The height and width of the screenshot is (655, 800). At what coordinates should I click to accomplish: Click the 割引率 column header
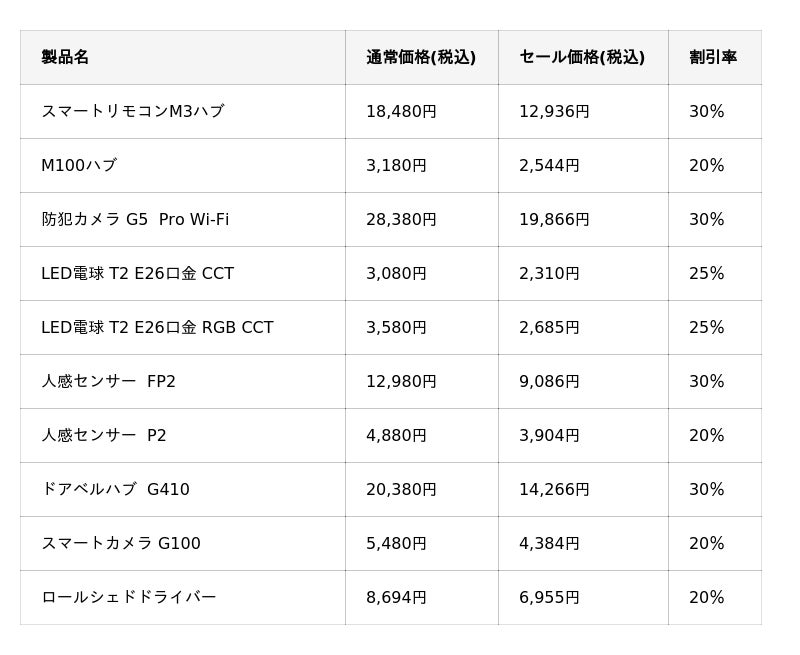(x=712, y=57)
